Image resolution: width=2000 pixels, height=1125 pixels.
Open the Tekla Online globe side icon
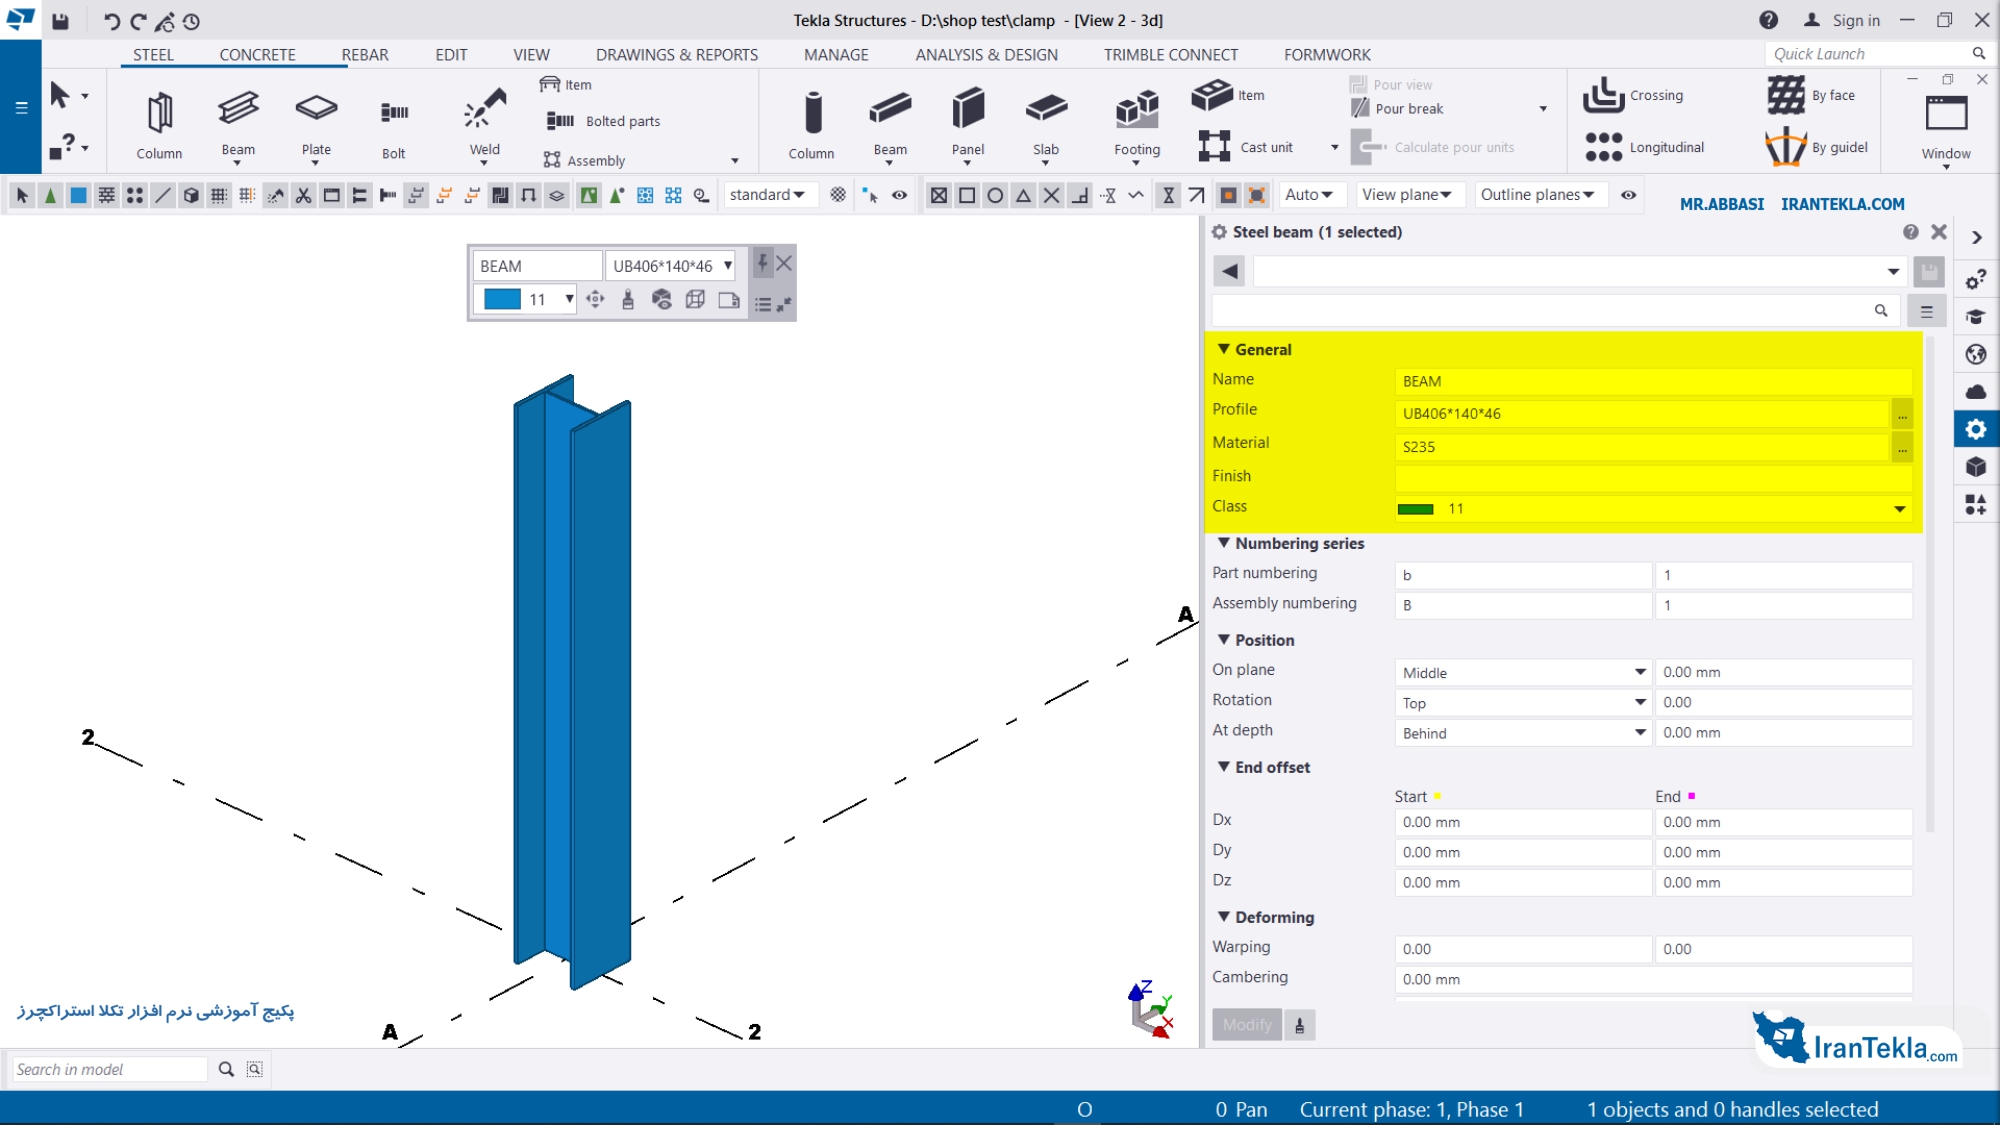[1976, 354]
